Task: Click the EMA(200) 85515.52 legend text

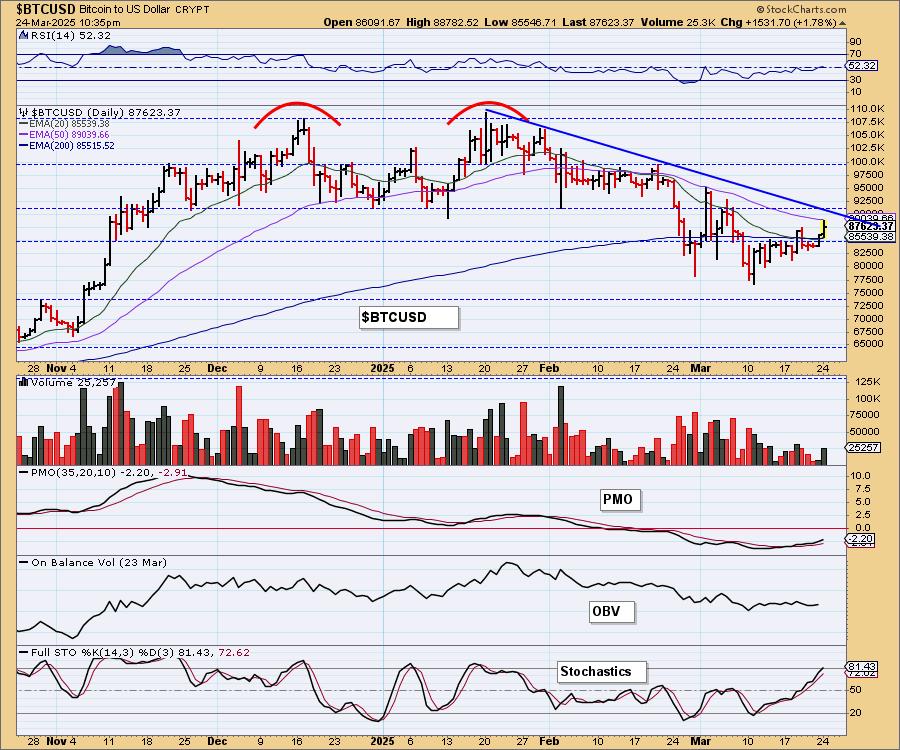Action: click(x=73, y=146)
